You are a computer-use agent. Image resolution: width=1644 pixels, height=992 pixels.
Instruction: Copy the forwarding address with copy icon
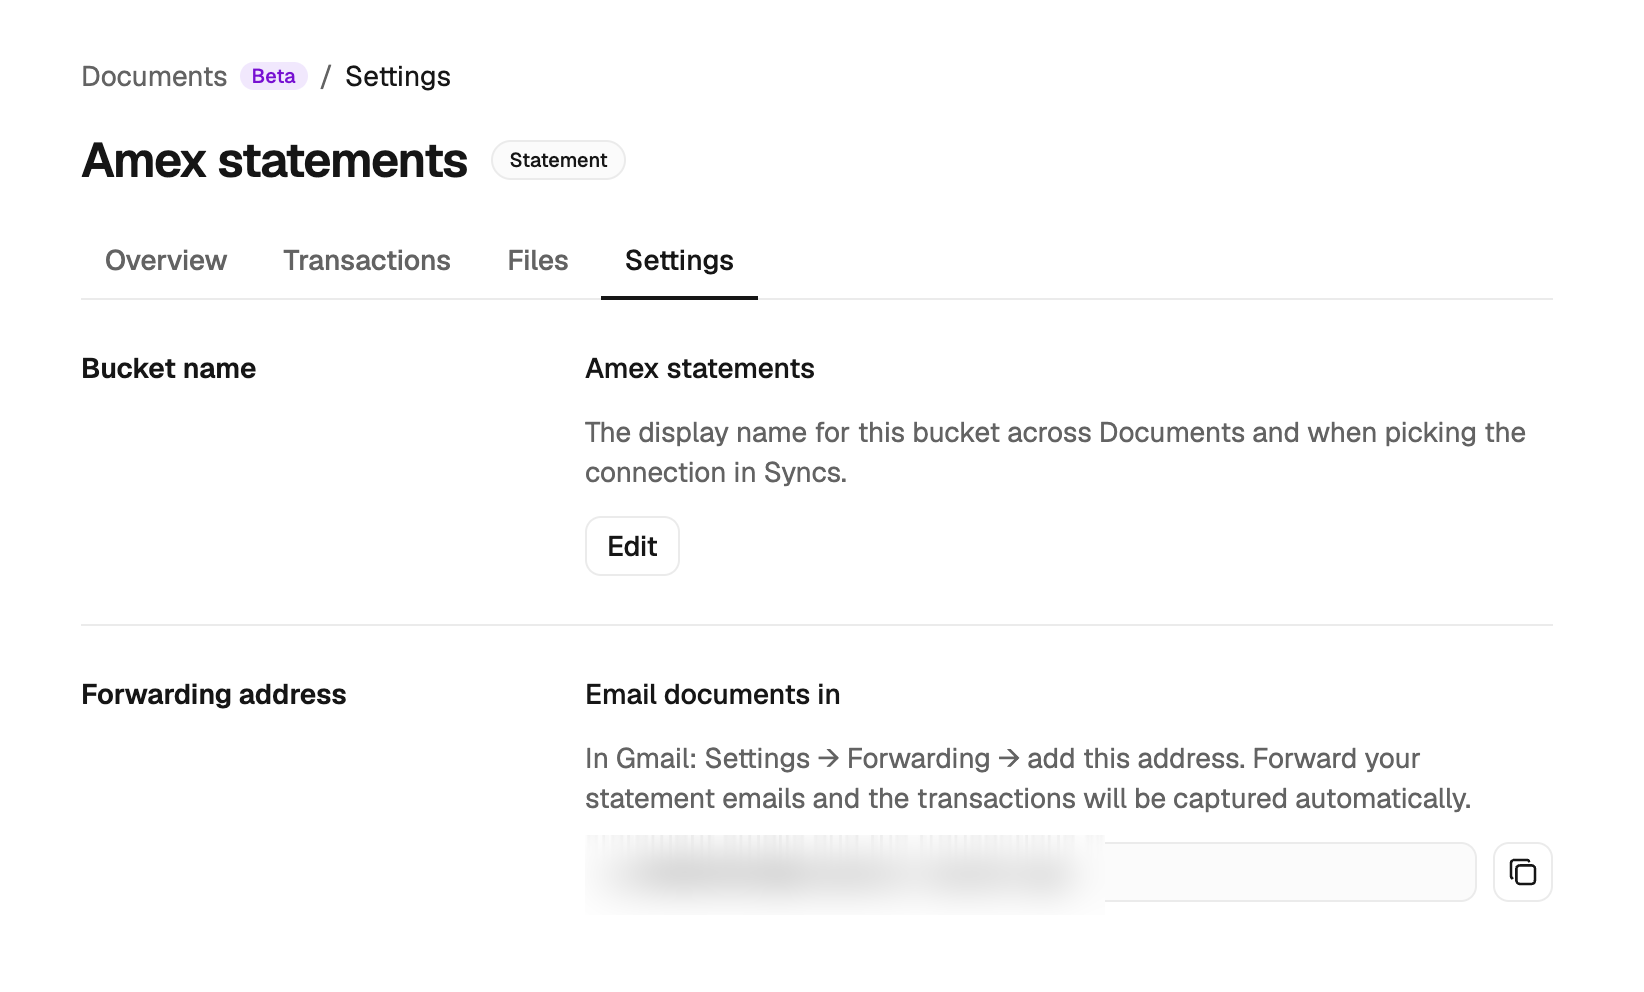(x=1522, y=872)
